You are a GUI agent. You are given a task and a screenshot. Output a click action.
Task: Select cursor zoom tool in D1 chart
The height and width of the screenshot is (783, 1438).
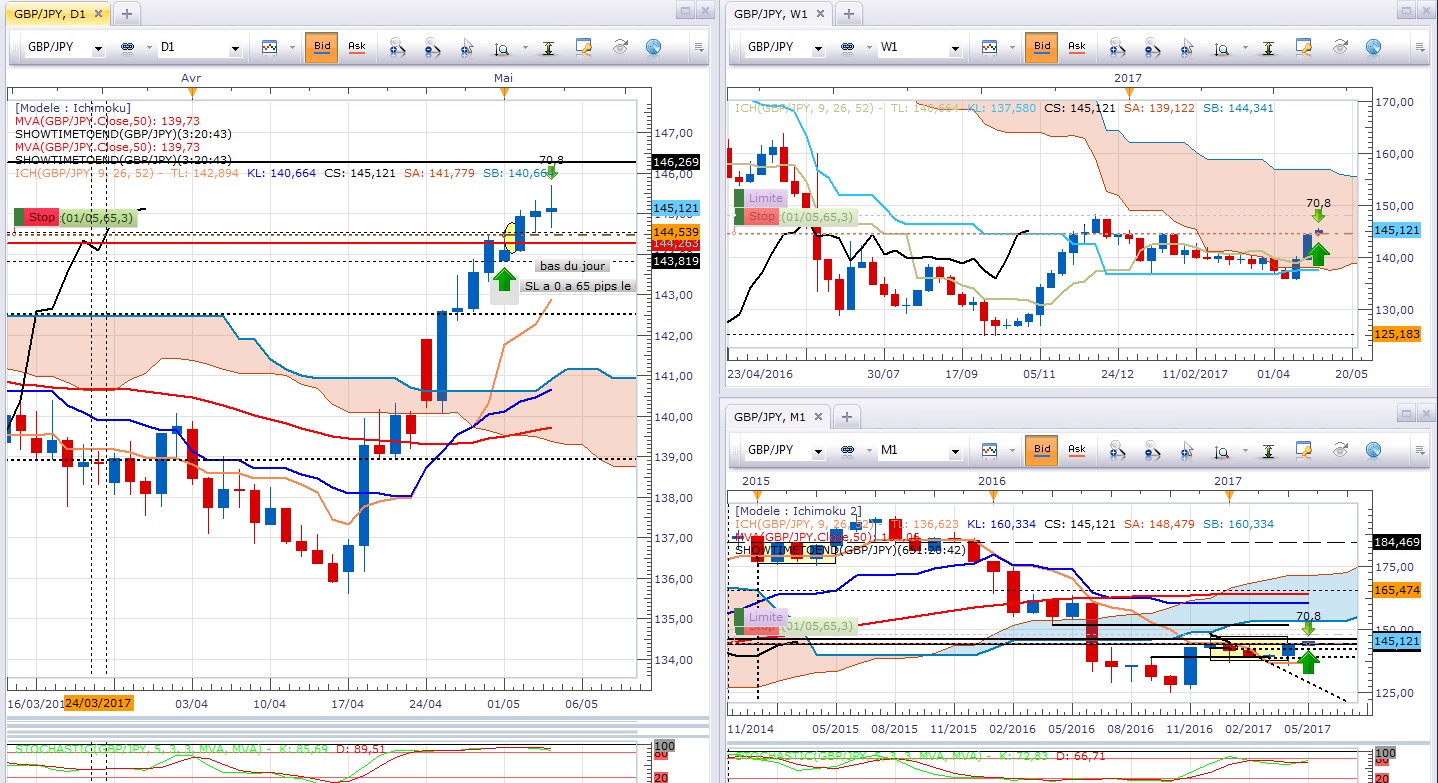point(466,47)
